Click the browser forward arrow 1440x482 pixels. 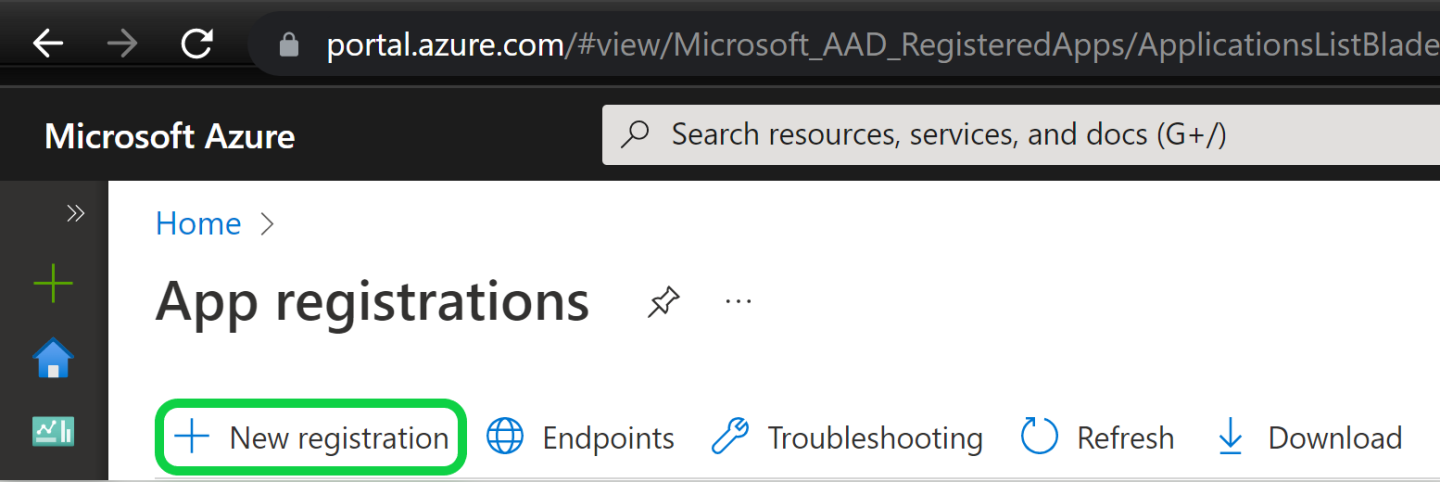pos(122,44)
